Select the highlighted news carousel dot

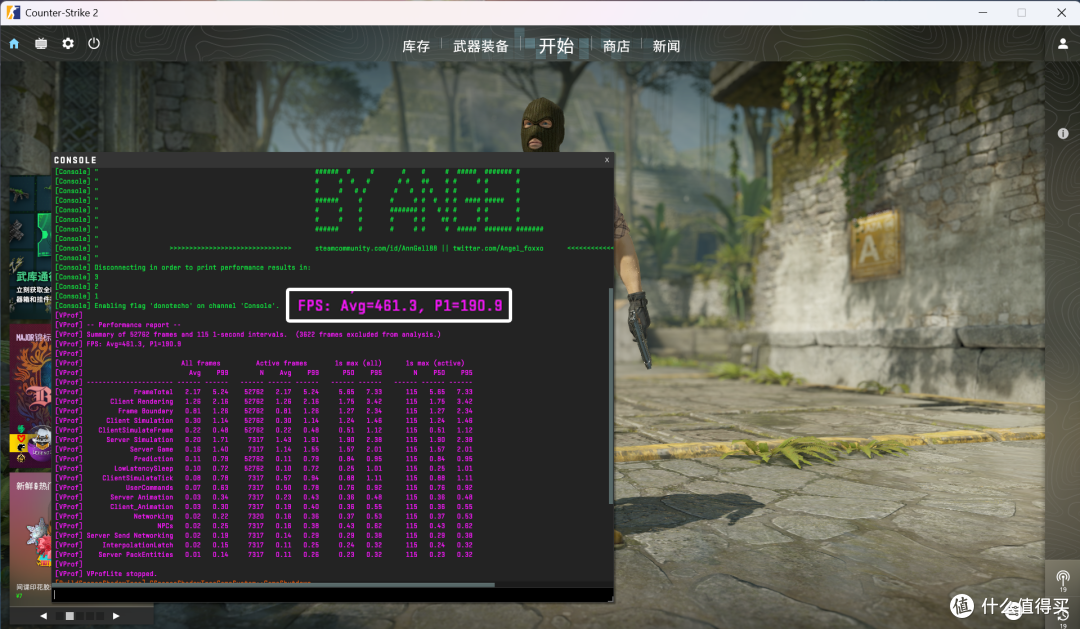click(x=70, y=616)
